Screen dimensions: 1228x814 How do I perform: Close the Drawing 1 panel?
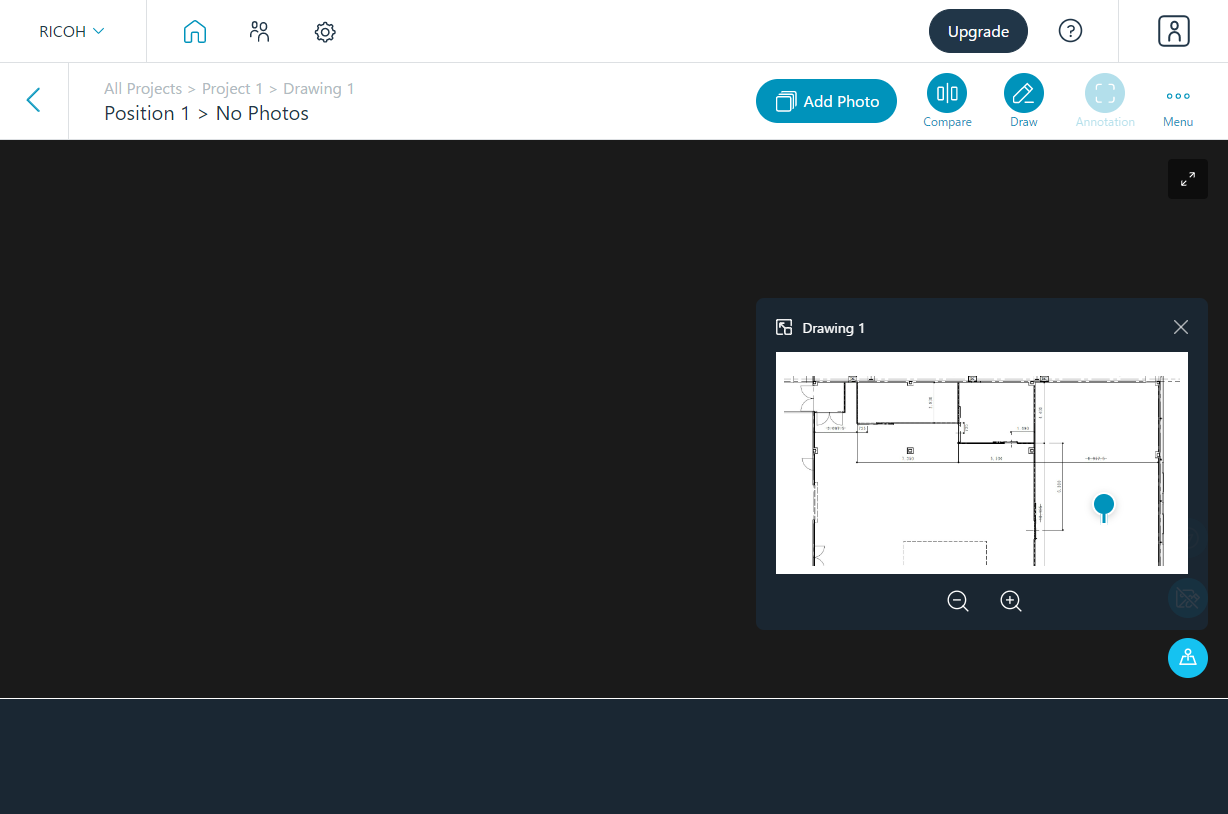[1181, 327]
